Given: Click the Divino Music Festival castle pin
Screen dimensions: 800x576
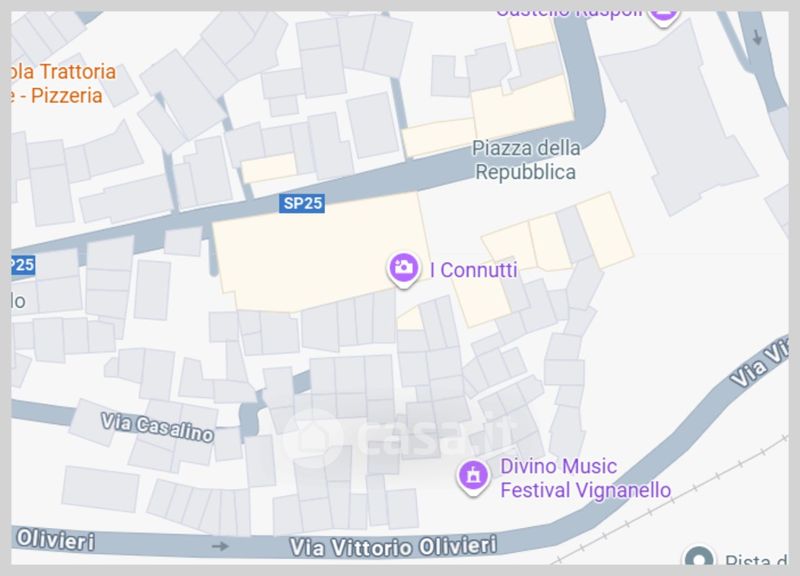Looking at the screenshot, I should [x=473, y=478].
